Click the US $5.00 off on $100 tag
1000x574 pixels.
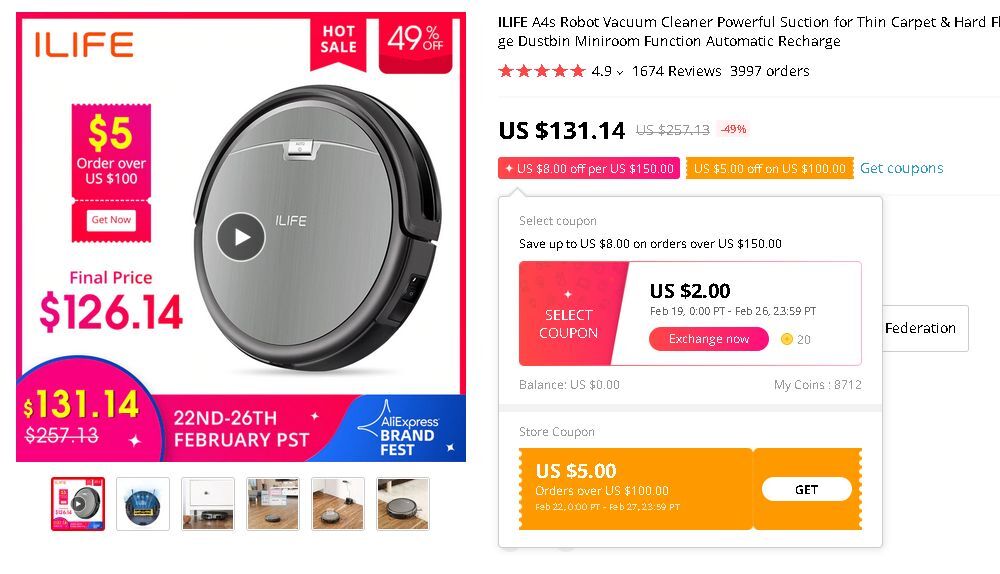(x=769, y=168)
